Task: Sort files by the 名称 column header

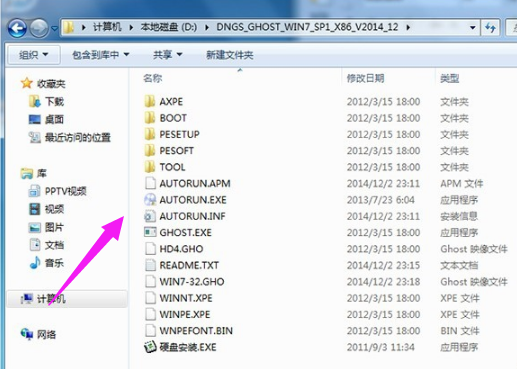Action: (x=153, y=78)
